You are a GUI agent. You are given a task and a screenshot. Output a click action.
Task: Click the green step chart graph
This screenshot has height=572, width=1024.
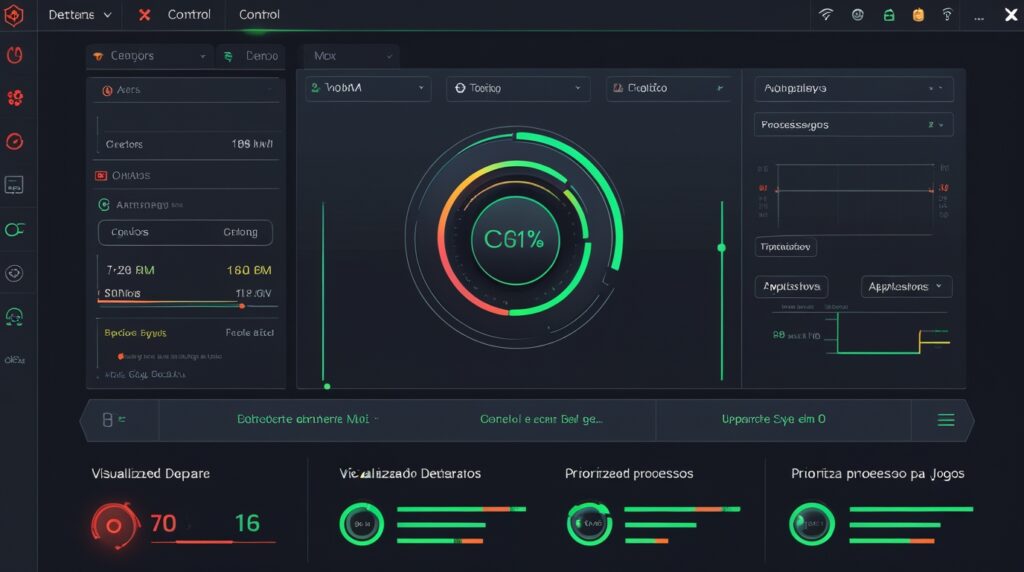(893, 333)
